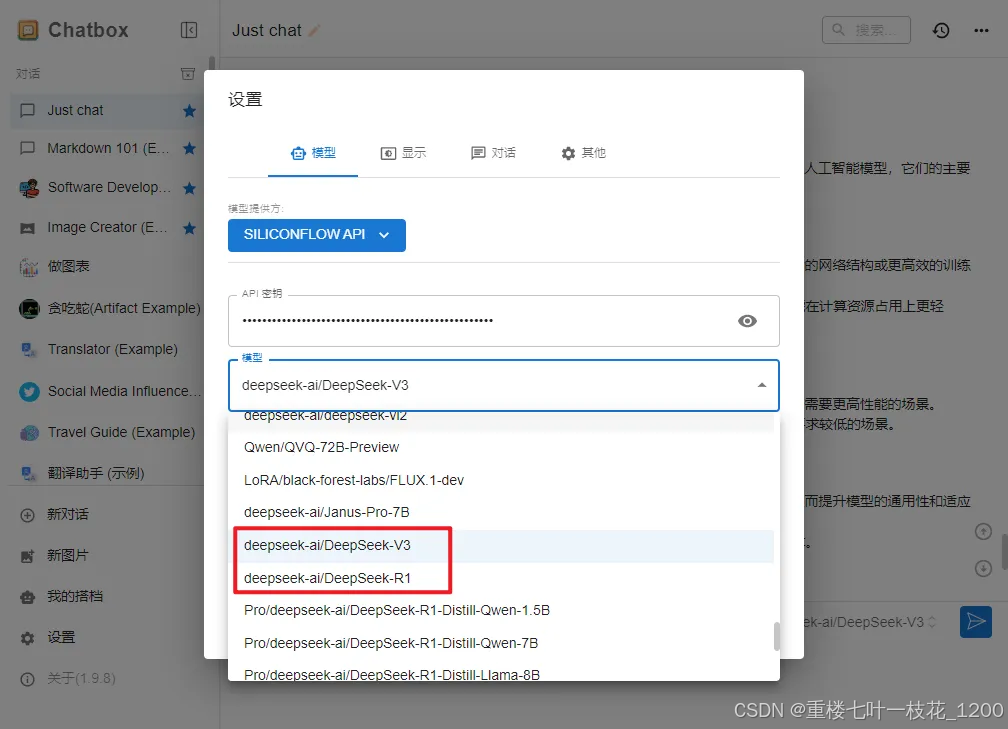Click the gear icon beside sidebar 设置
Image resolution: width=1008 pixels, height=729 pixels.
[28, 638]
